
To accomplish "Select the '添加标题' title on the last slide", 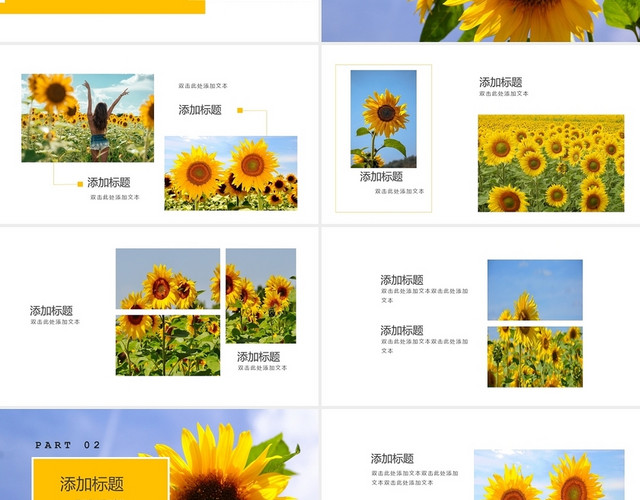I will 392,459.
